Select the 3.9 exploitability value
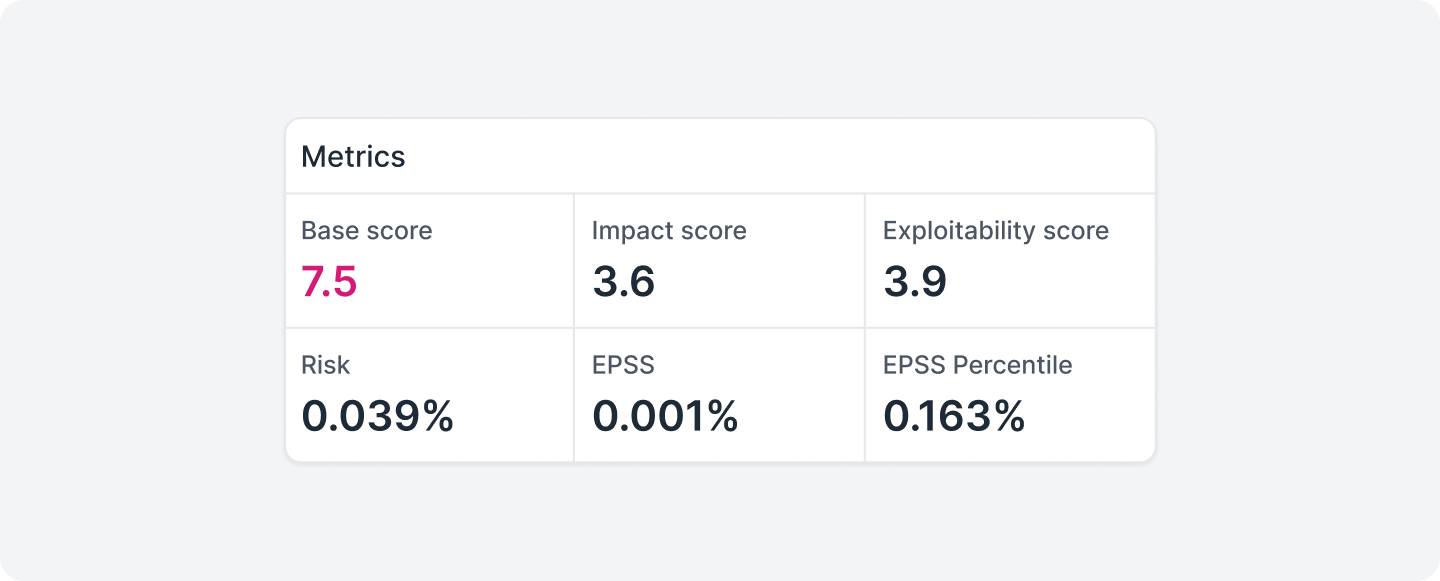This screenshot has height=581, width=1440. click(x=914, y=282)
